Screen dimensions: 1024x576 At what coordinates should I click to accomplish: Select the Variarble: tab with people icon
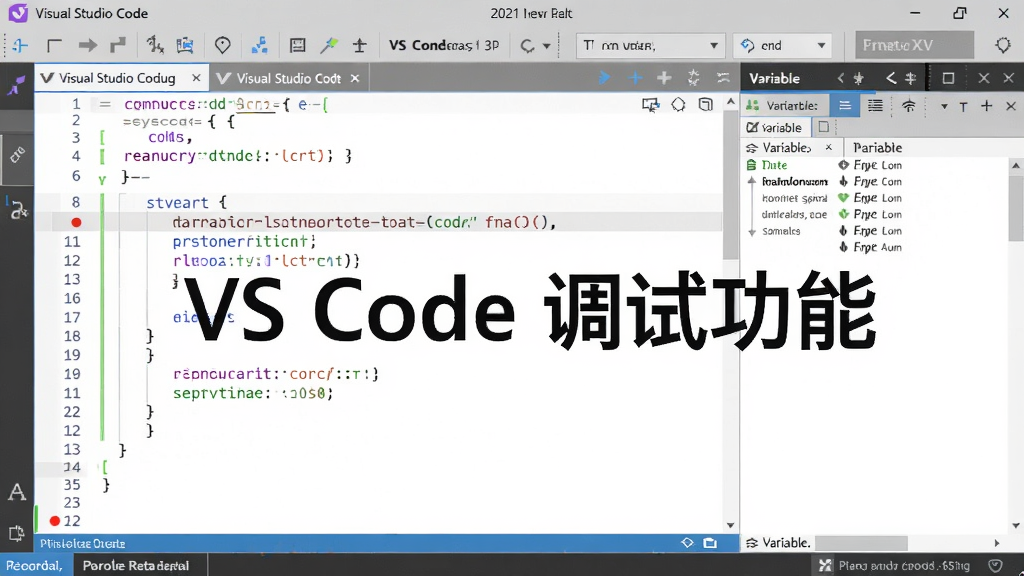pyautogui.click(x=784, y=106)
